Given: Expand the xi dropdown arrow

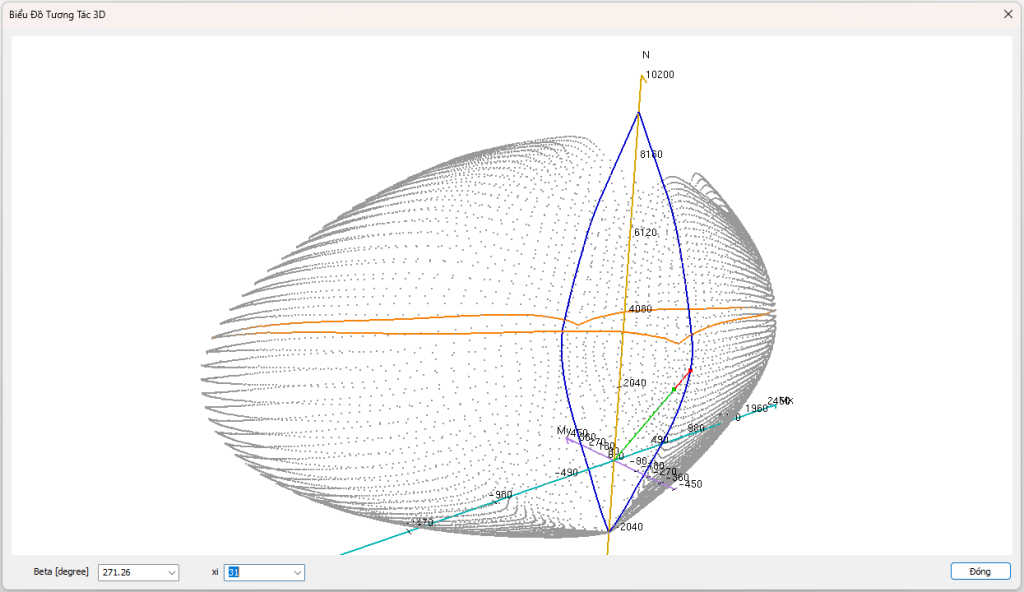Looking at the screenshot, I should click(297, 572).
